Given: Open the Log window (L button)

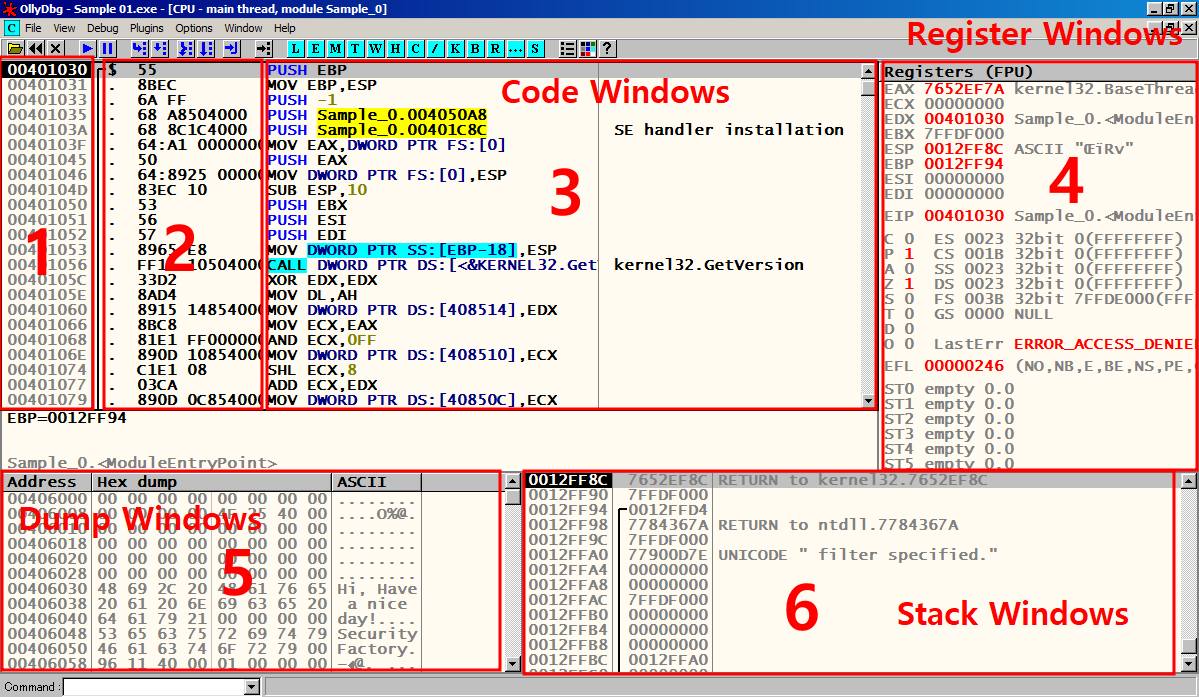Looking at the screenshot, I should pyautogui.click(x=296, y=48).
